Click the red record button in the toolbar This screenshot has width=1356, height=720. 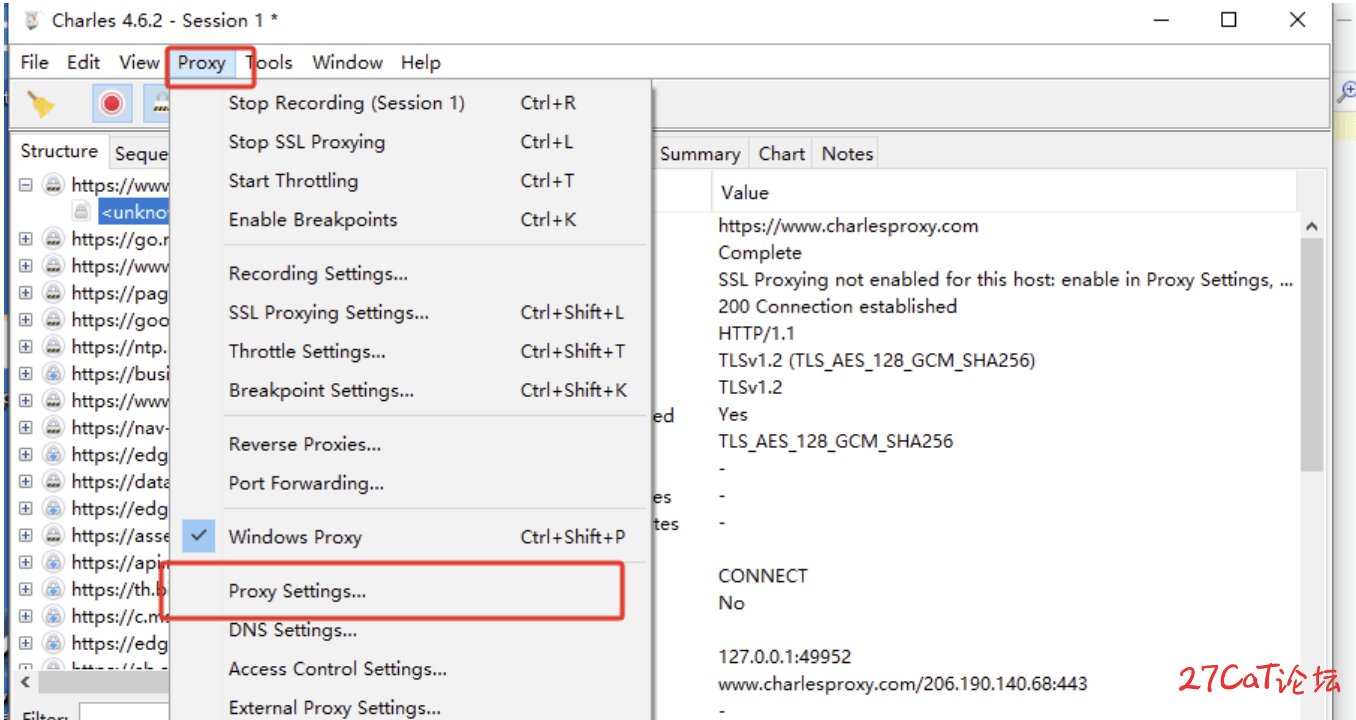112,103
